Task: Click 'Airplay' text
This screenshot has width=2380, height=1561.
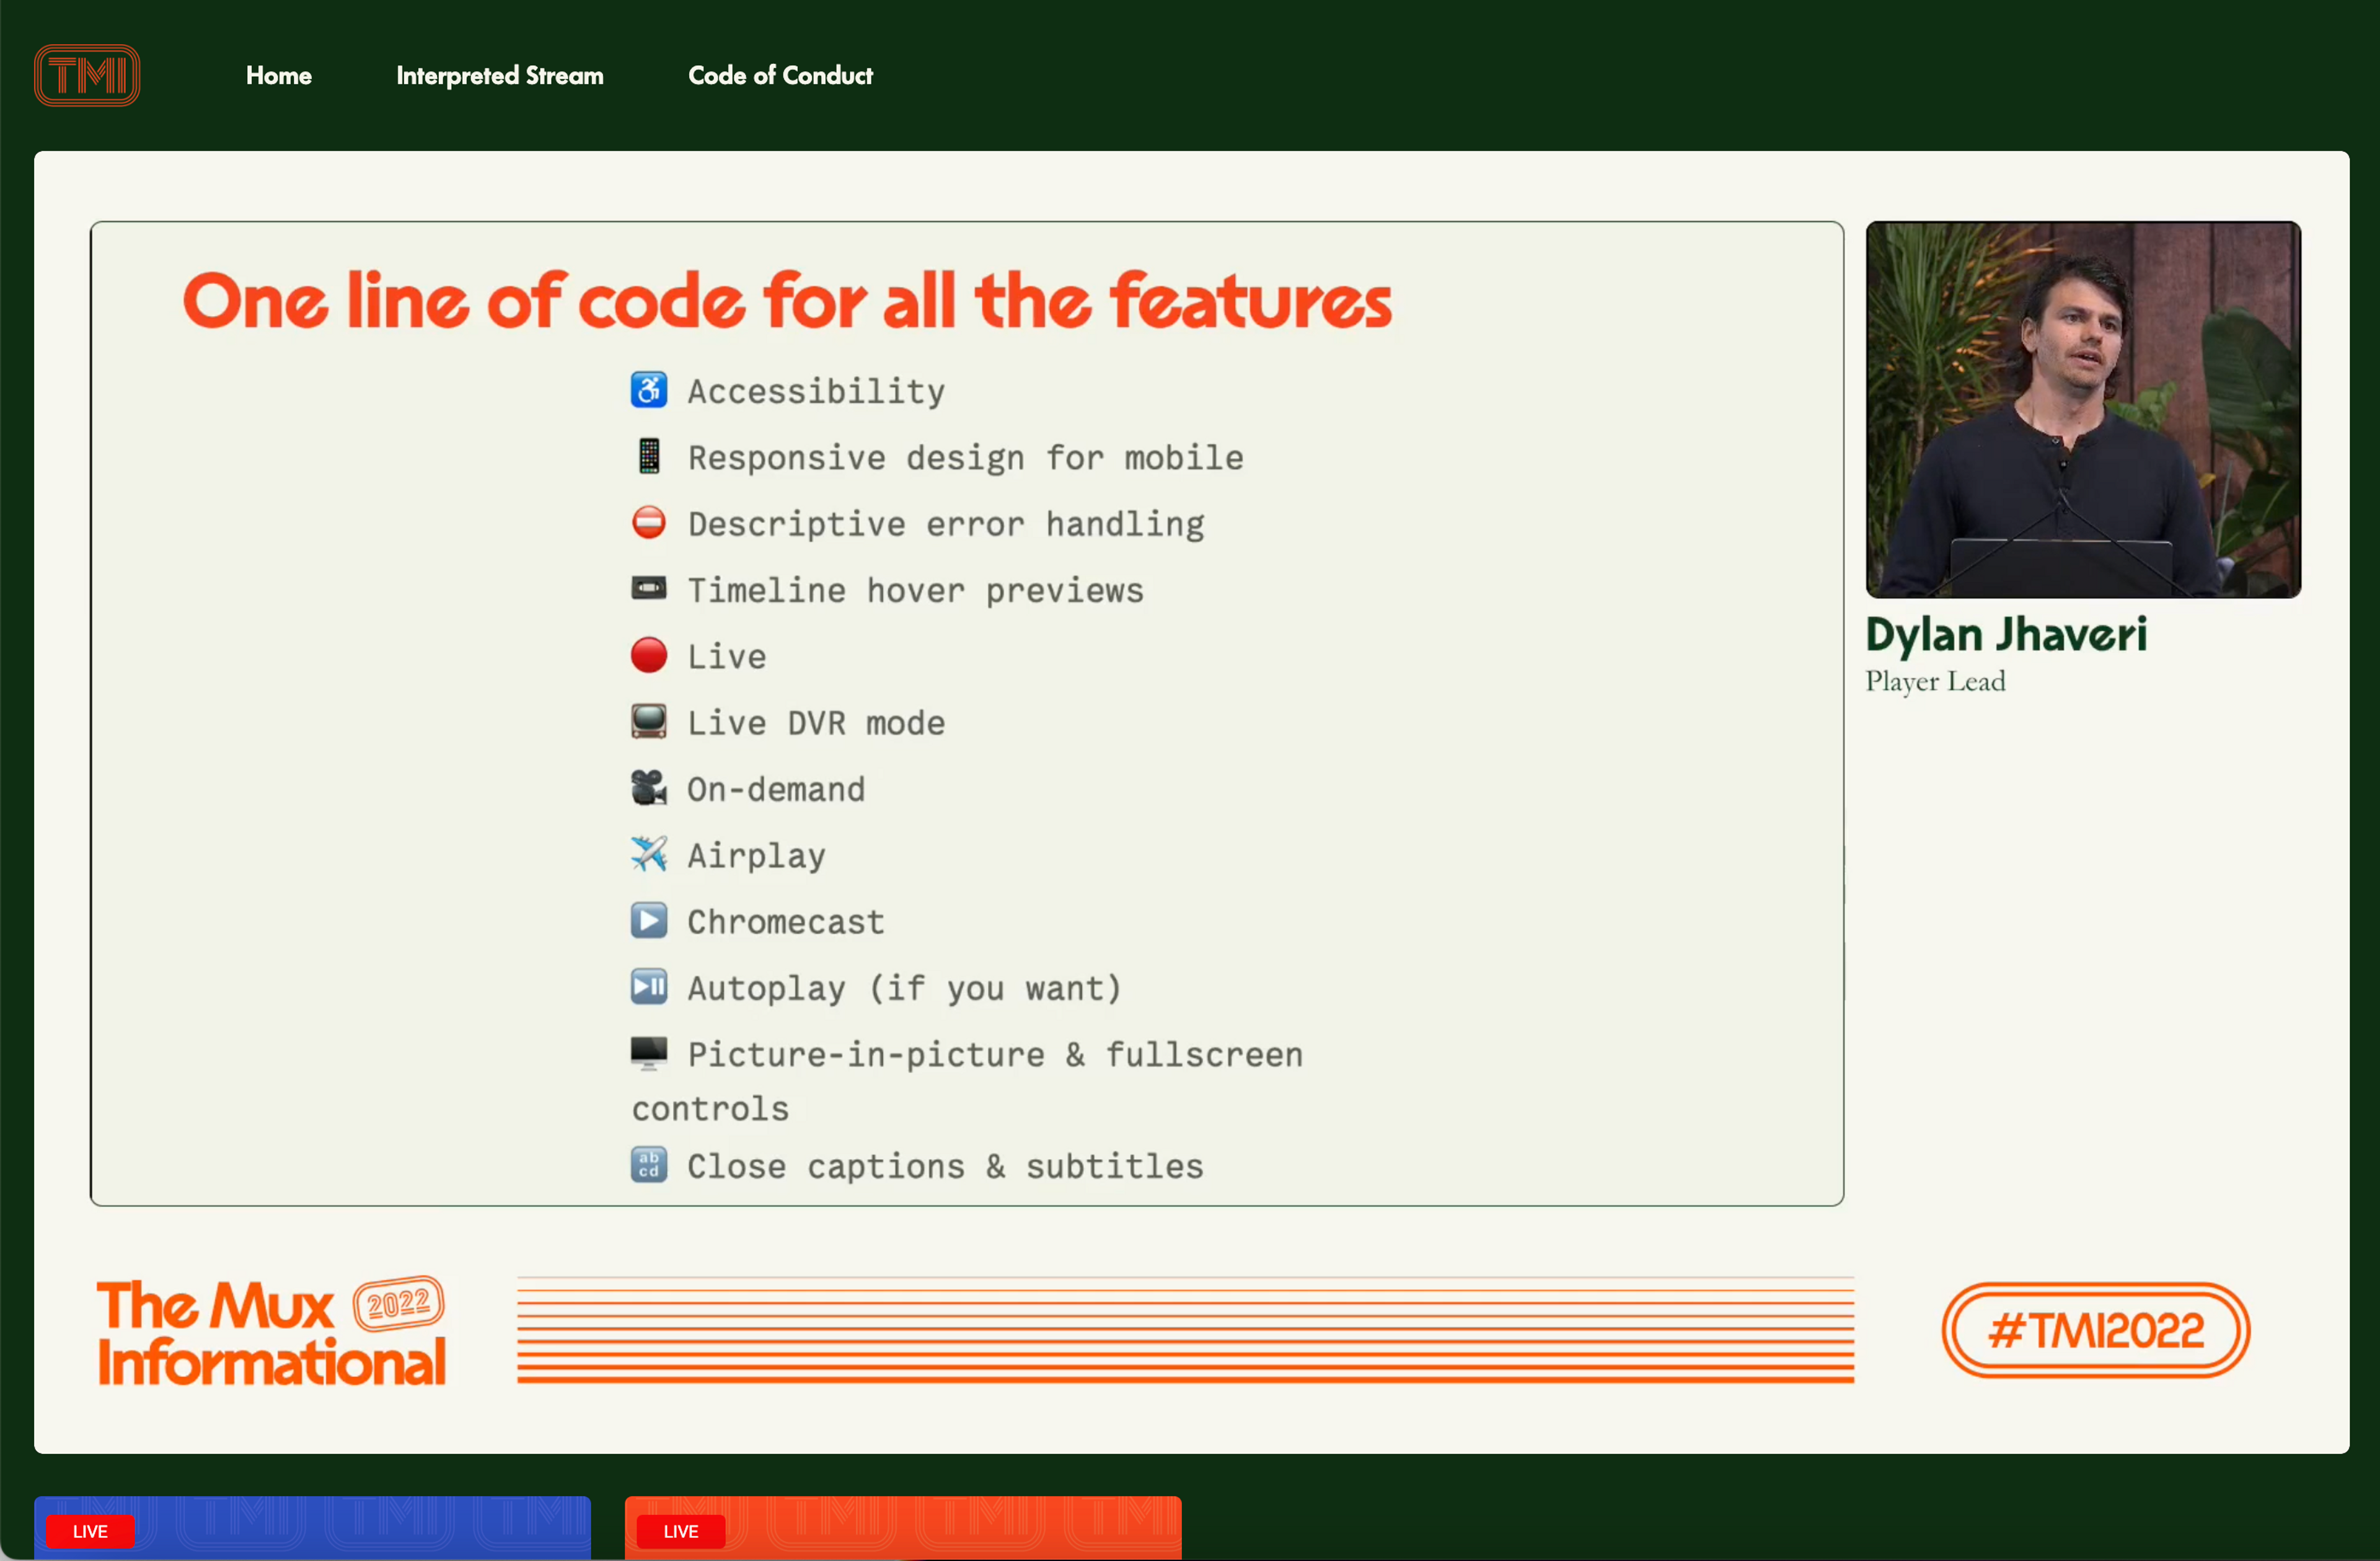Action: 757,856
